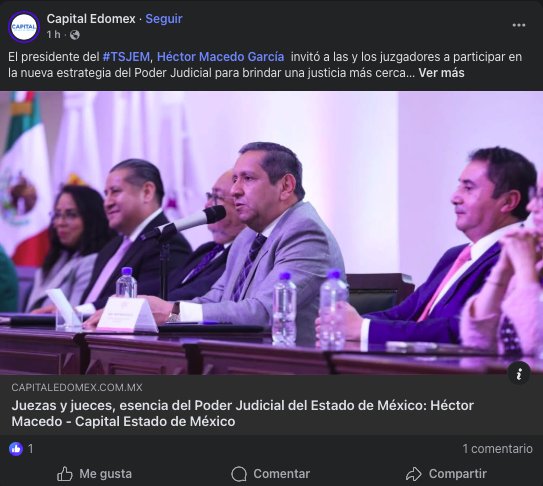The width and height of the screenshot is (543, 486).
Task: Click the blue like reaction icon
Action: point(16,449)
